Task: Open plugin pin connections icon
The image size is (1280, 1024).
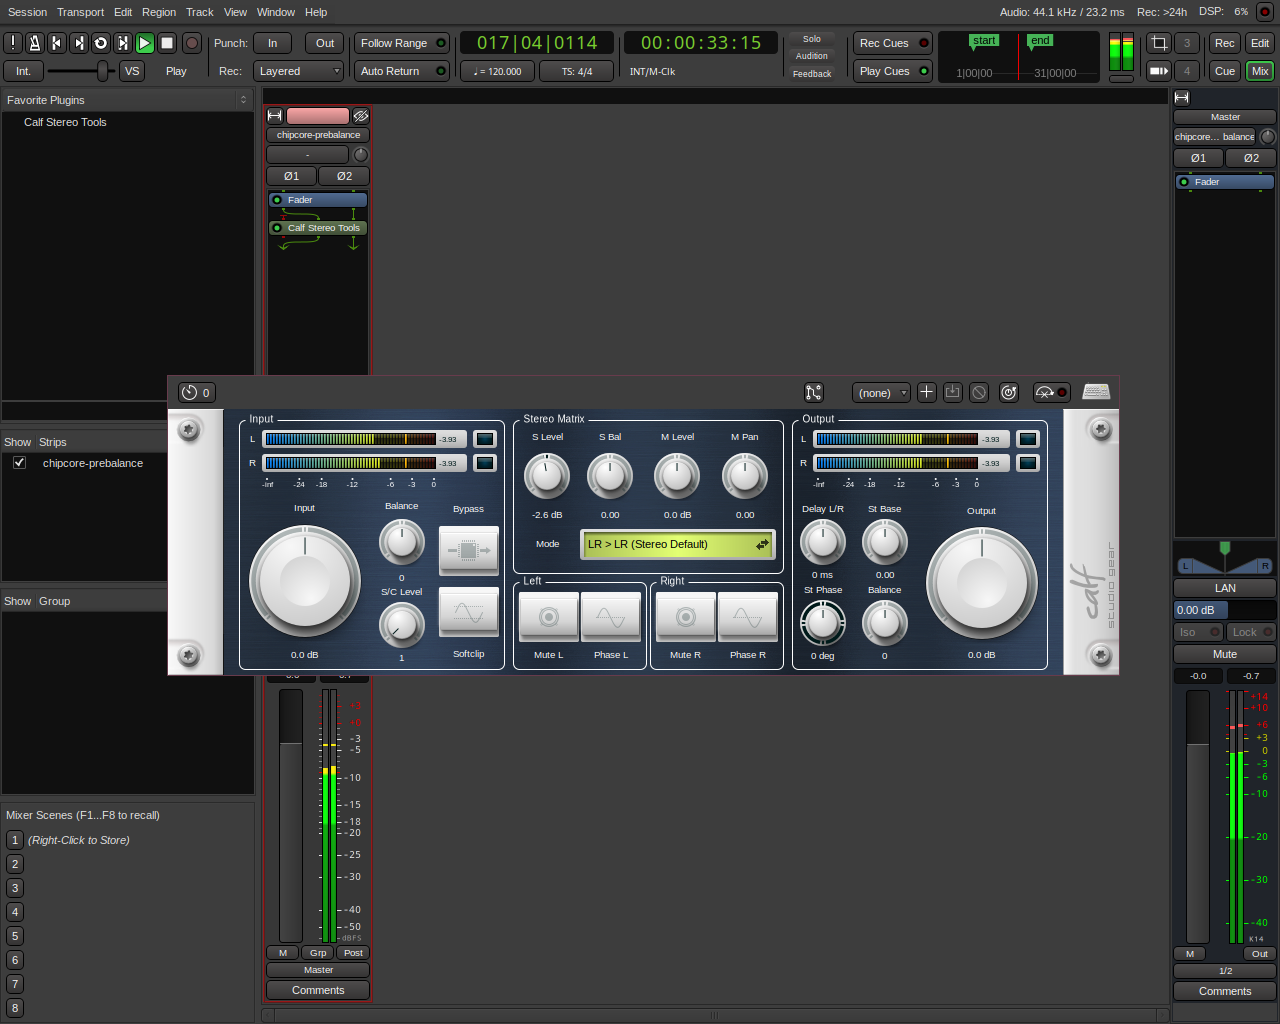Action: click(x=814, y=393)
